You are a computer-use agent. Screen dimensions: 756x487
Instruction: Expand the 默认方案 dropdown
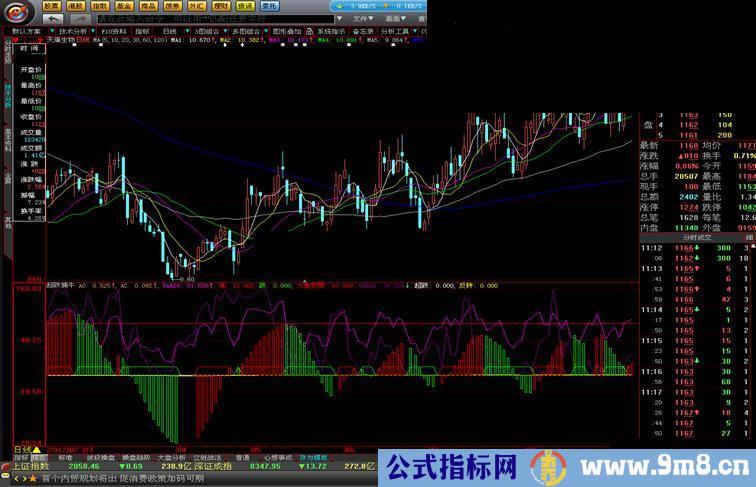pyautogui.click(x=30, y=31)
